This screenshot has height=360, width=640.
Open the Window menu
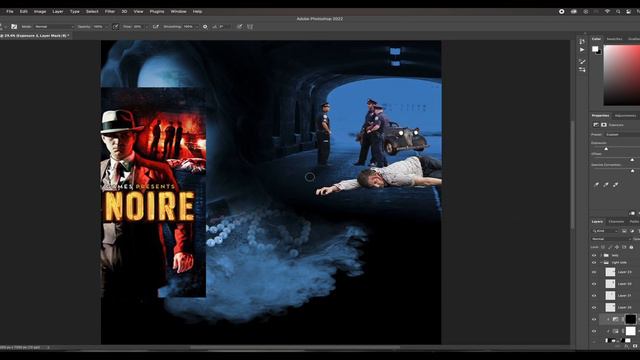click(178, 11)
